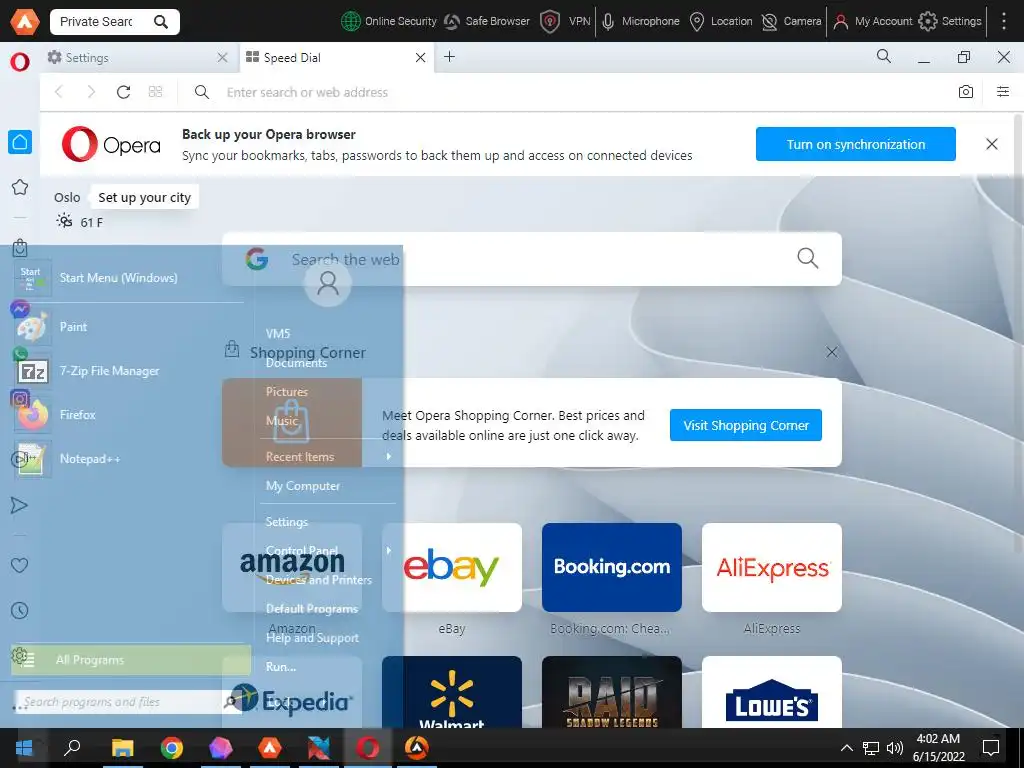Image resolution: width=1024 pixels, height=768 pixels.
Task: Expand All Programs in Start menu
Action: coord(131,660)
